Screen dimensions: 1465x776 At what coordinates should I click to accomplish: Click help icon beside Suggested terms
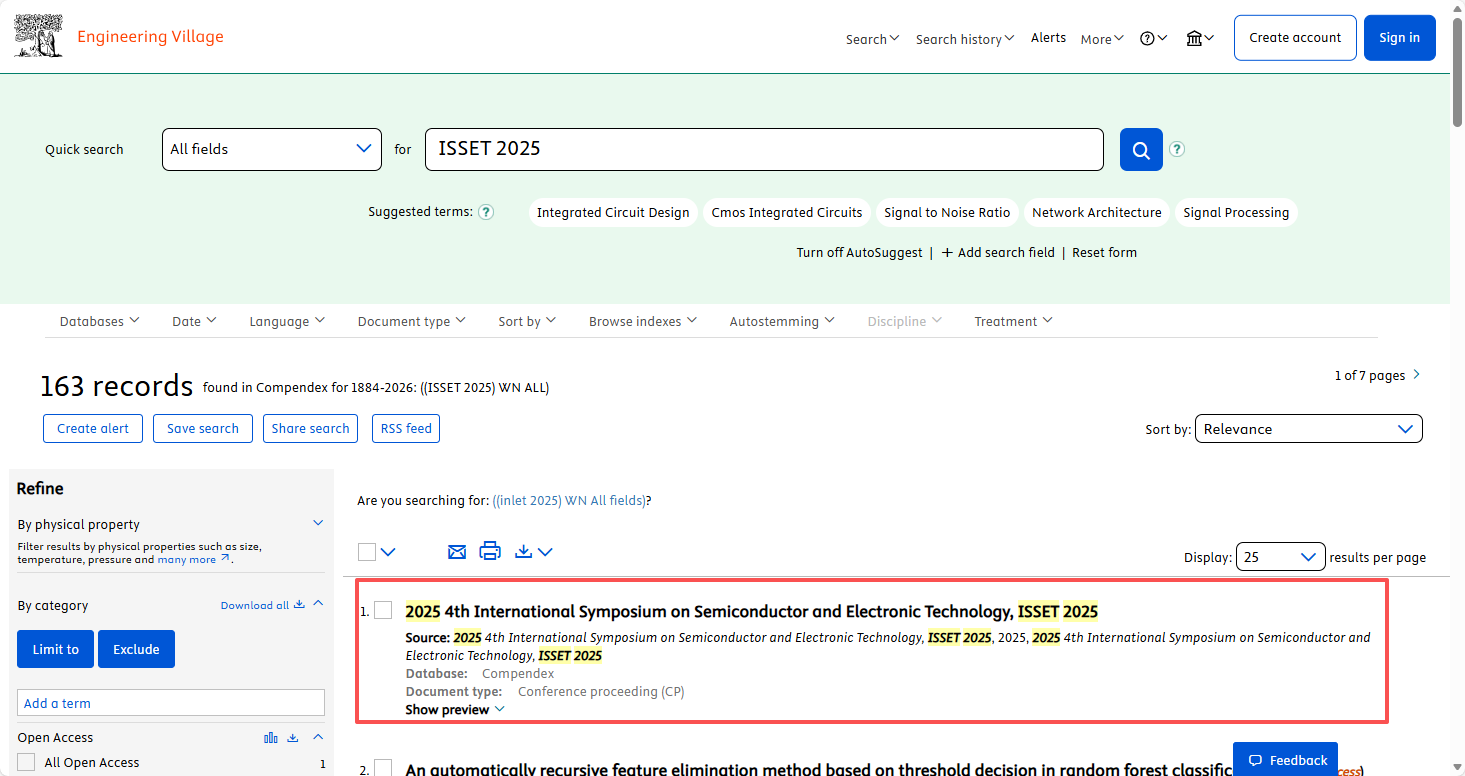pos(486,212)
